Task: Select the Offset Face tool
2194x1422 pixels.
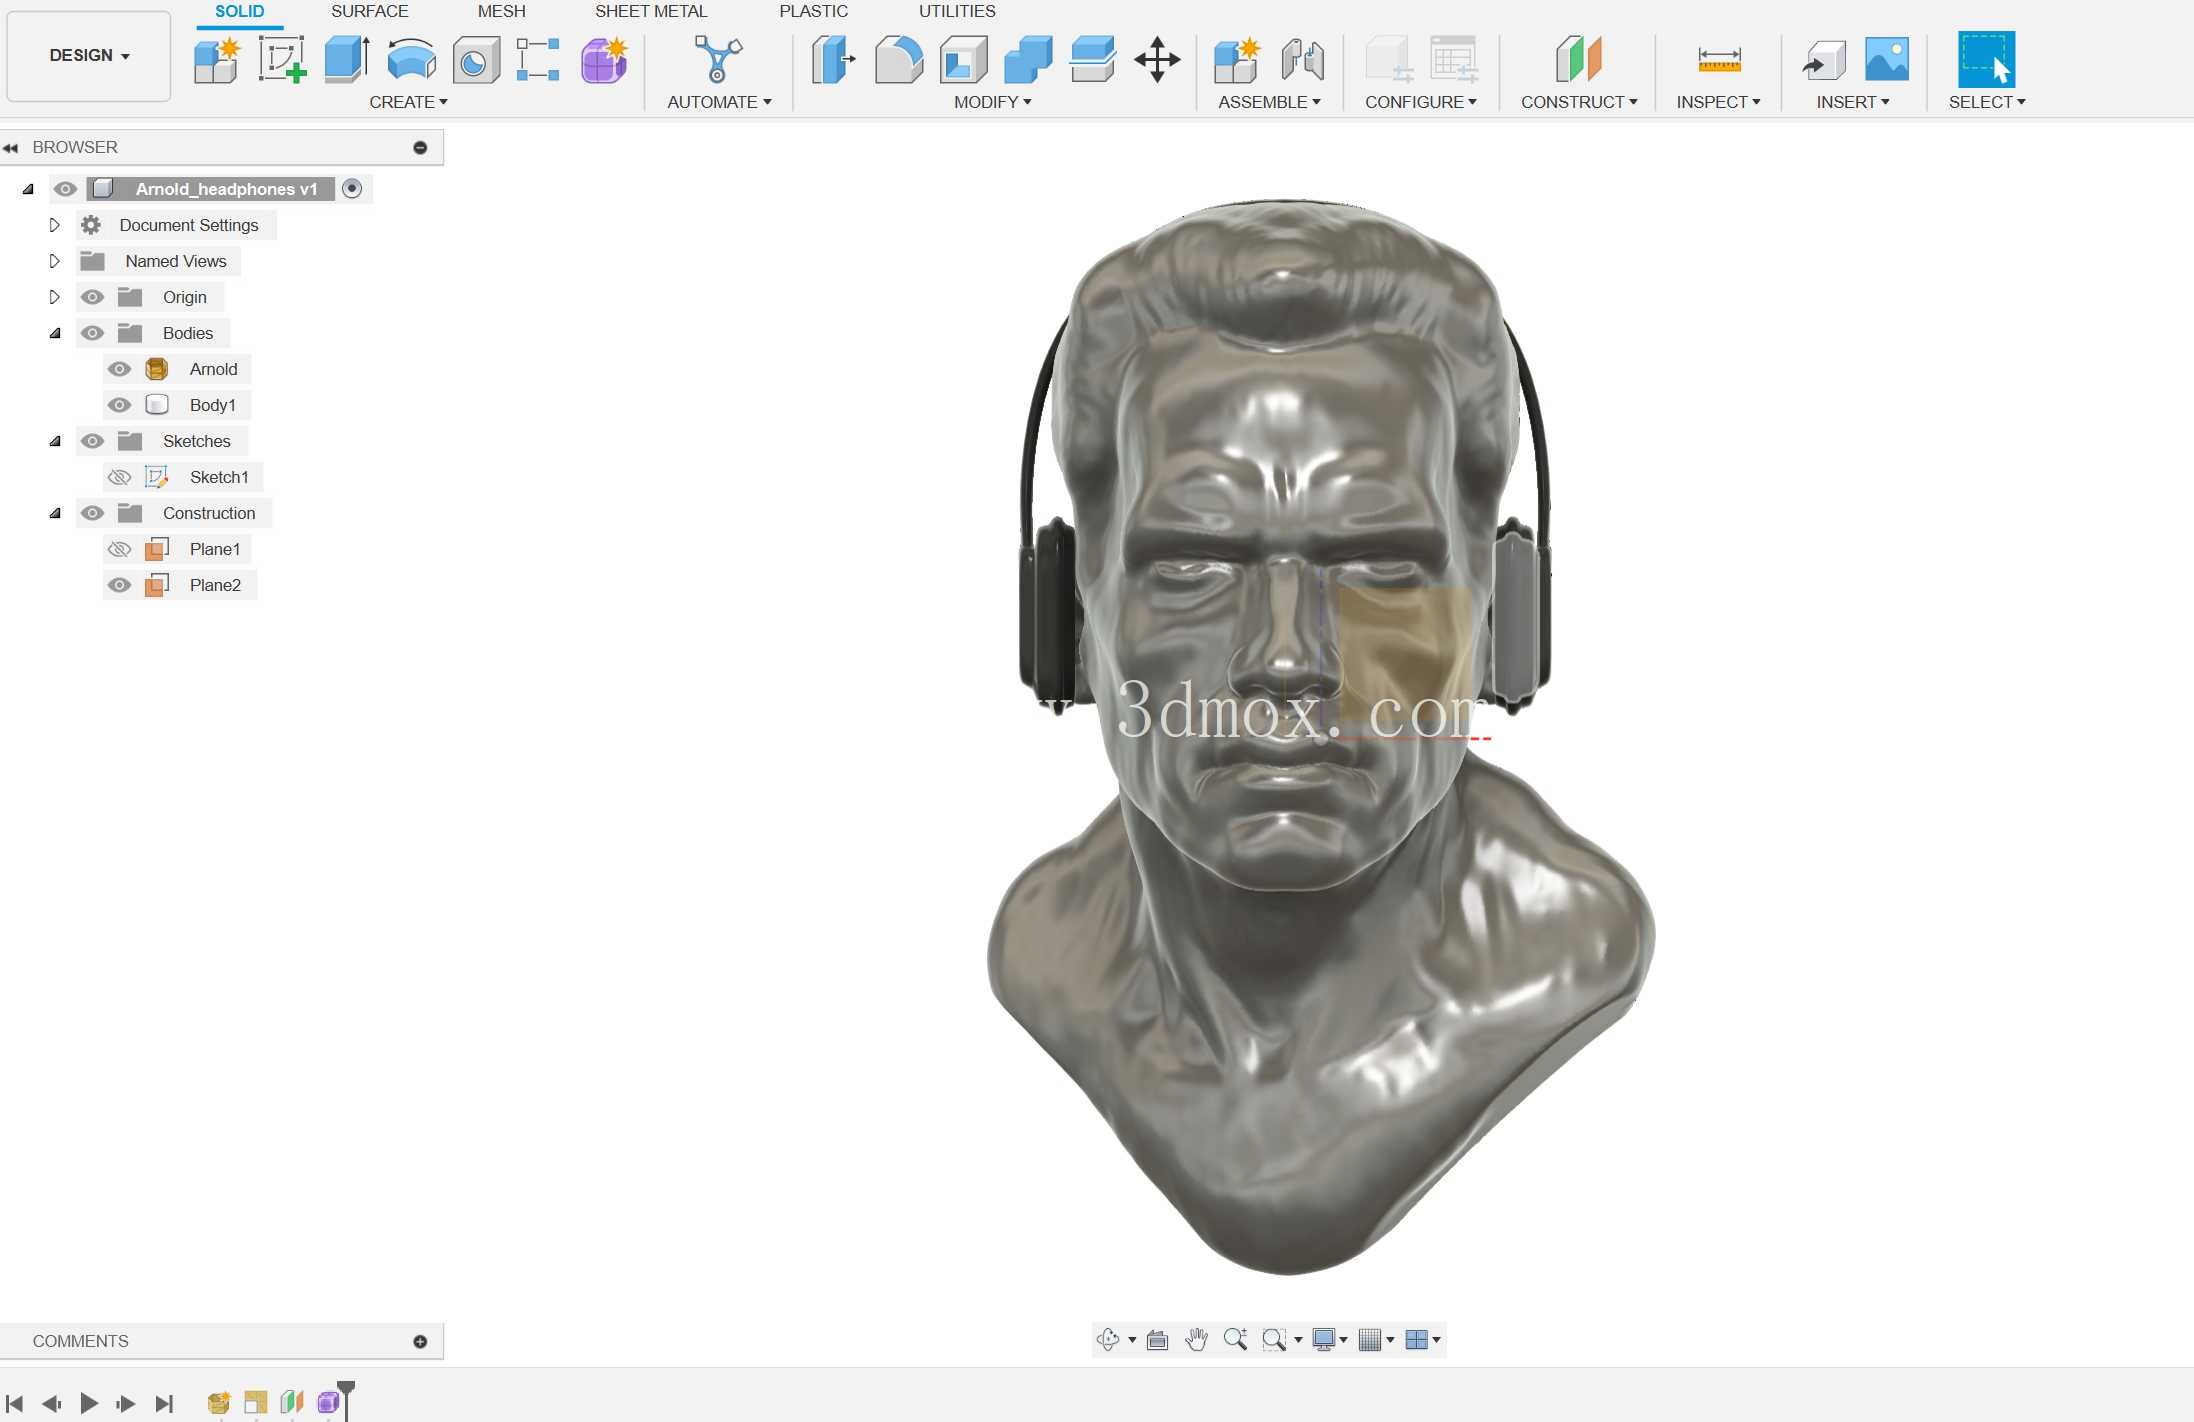Action: tap(1093, 60)
